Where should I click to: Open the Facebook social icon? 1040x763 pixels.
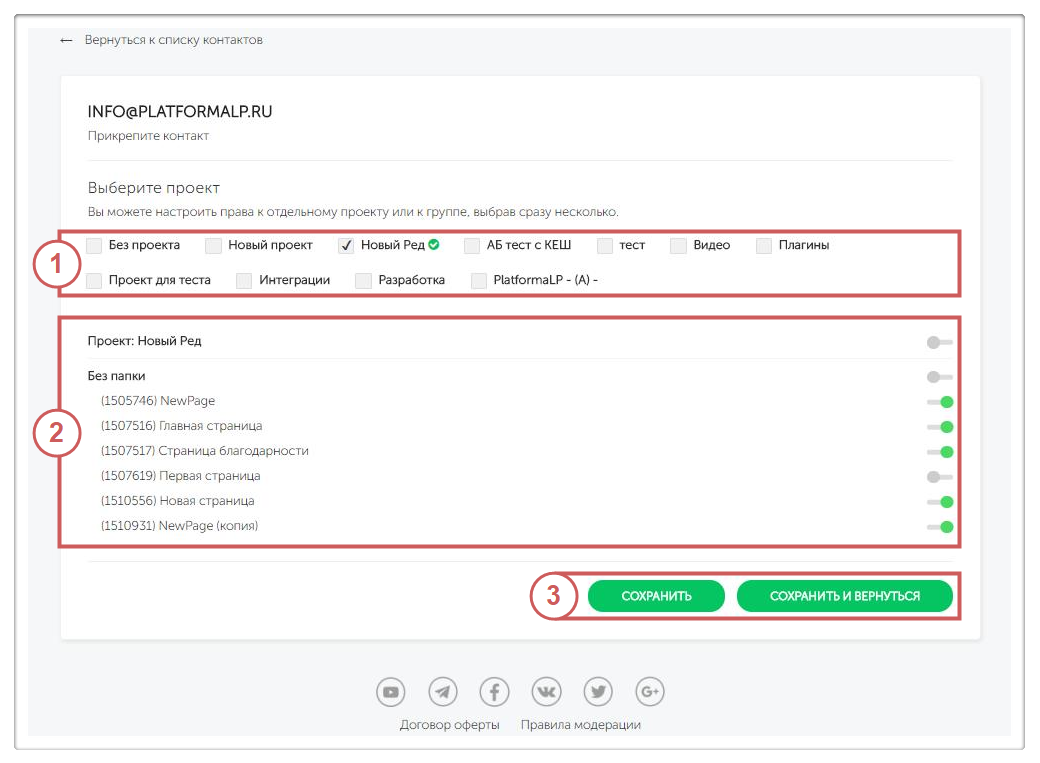494,691
